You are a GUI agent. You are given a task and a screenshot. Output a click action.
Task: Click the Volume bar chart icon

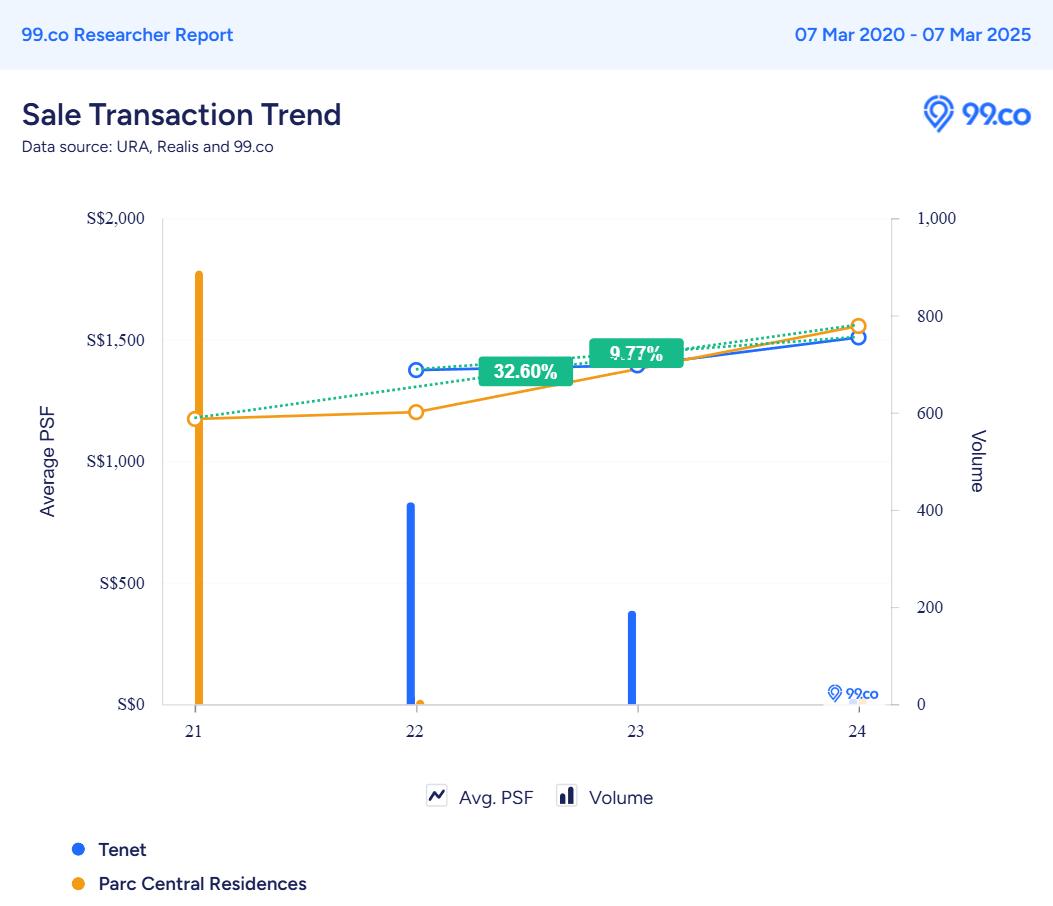tap(567, 796)
